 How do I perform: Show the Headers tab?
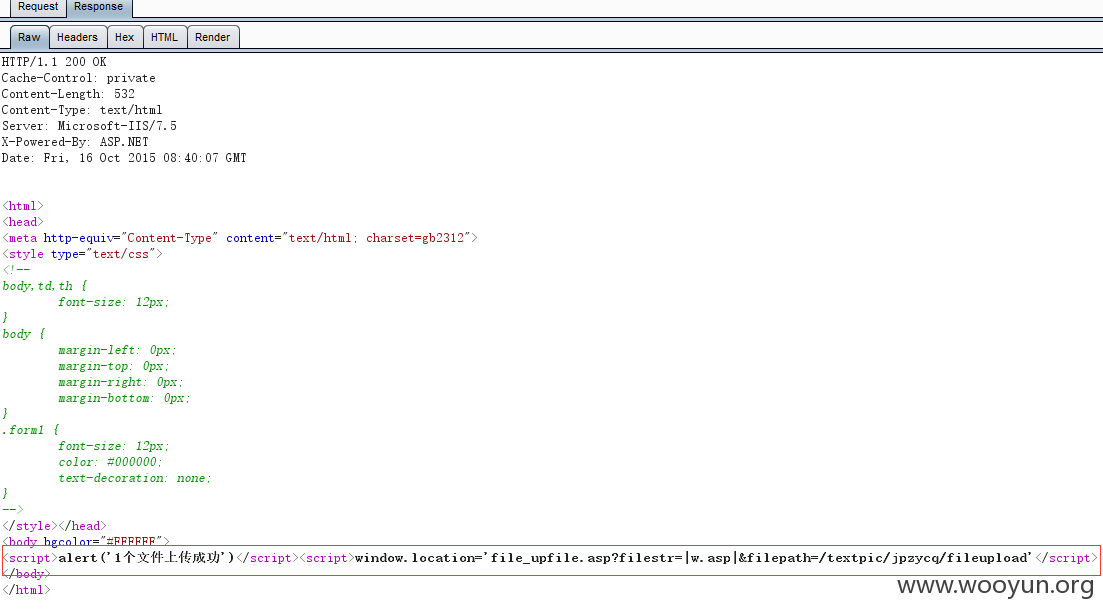tap(77, 37)
